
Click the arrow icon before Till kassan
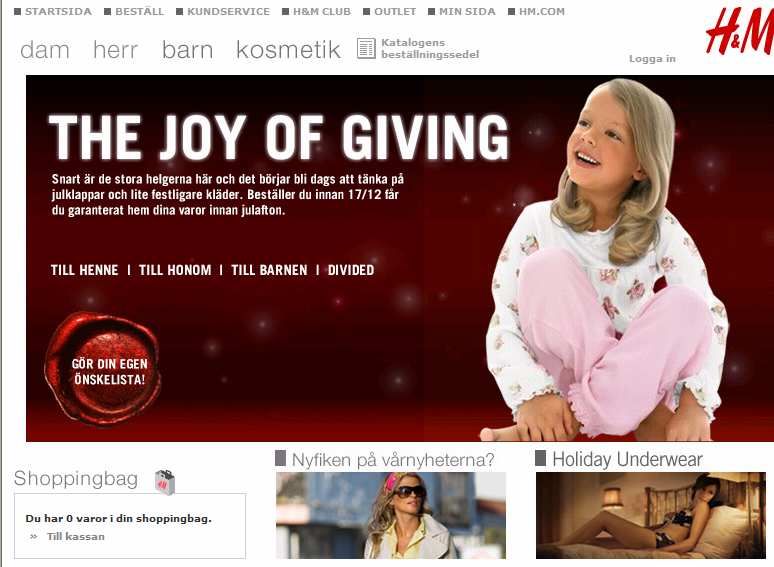(34, 536)
